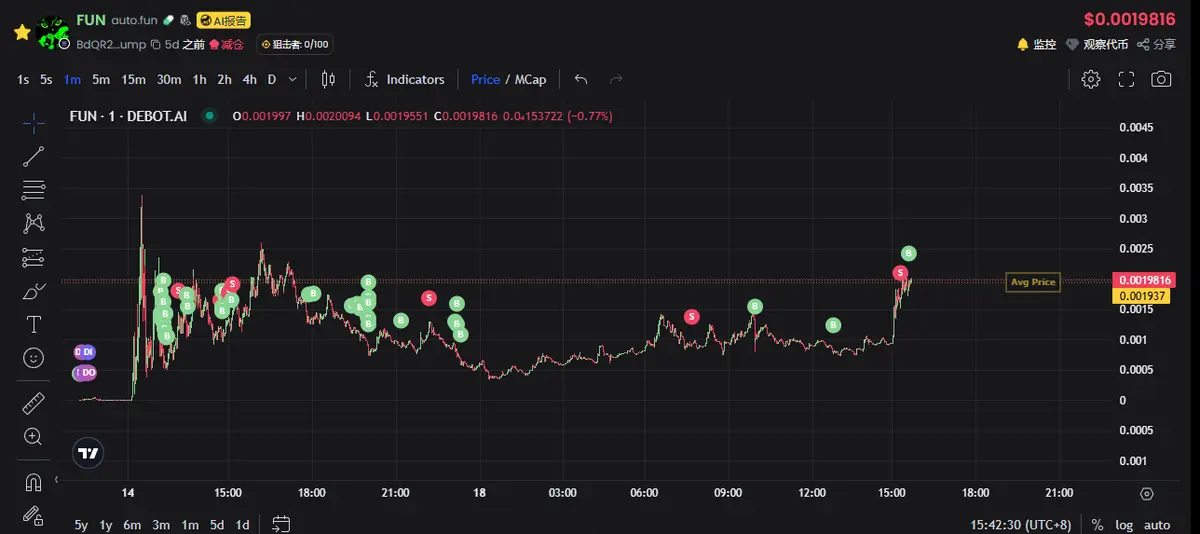The image size is (1200, 534).
Task: Redo the last chart action
Action: click(x=617, y=79)
